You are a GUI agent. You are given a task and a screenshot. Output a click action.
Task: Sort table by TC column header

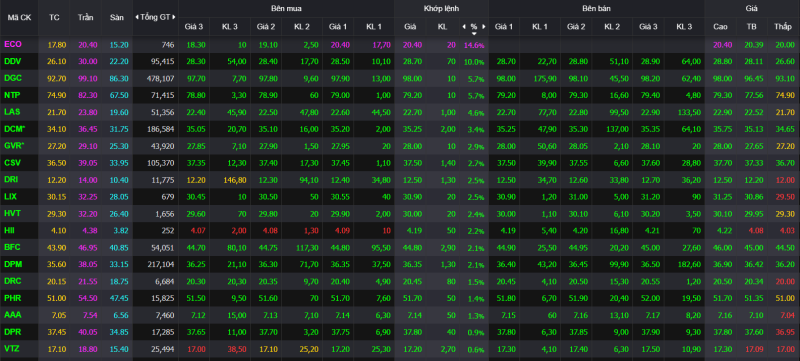tap(54, 17)
